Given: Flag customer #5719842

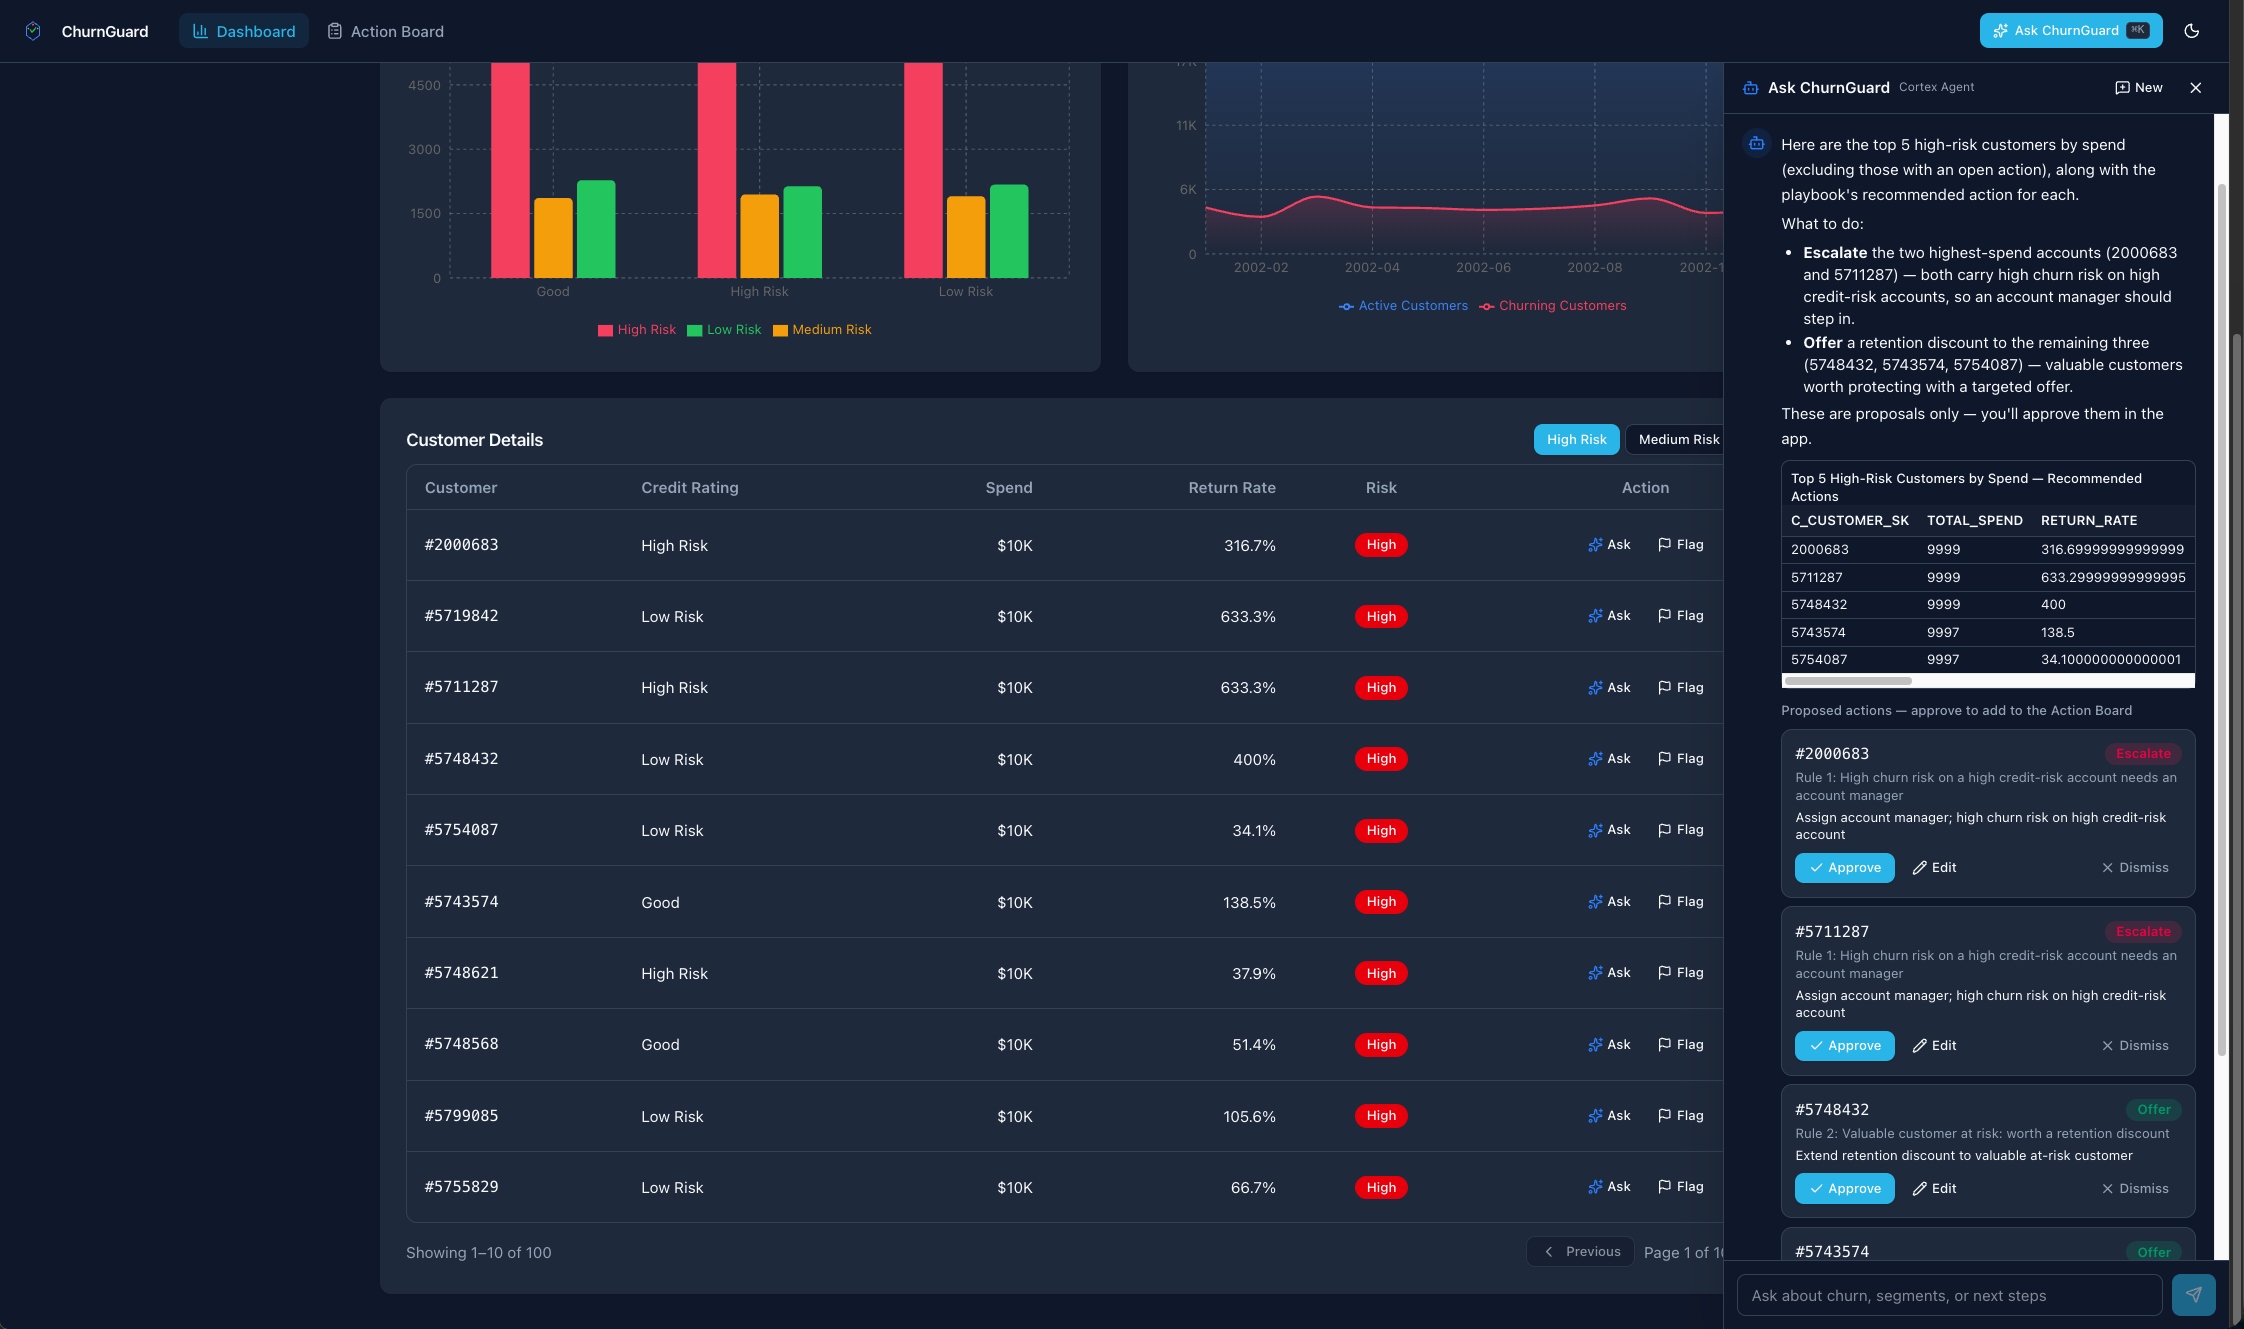Looking at the screenshot, I should coord(1680,616).
